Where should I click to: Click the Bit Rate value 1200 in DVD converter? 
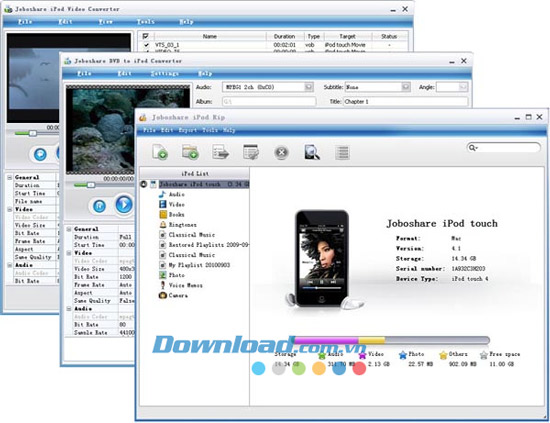(x=126, y=277)
